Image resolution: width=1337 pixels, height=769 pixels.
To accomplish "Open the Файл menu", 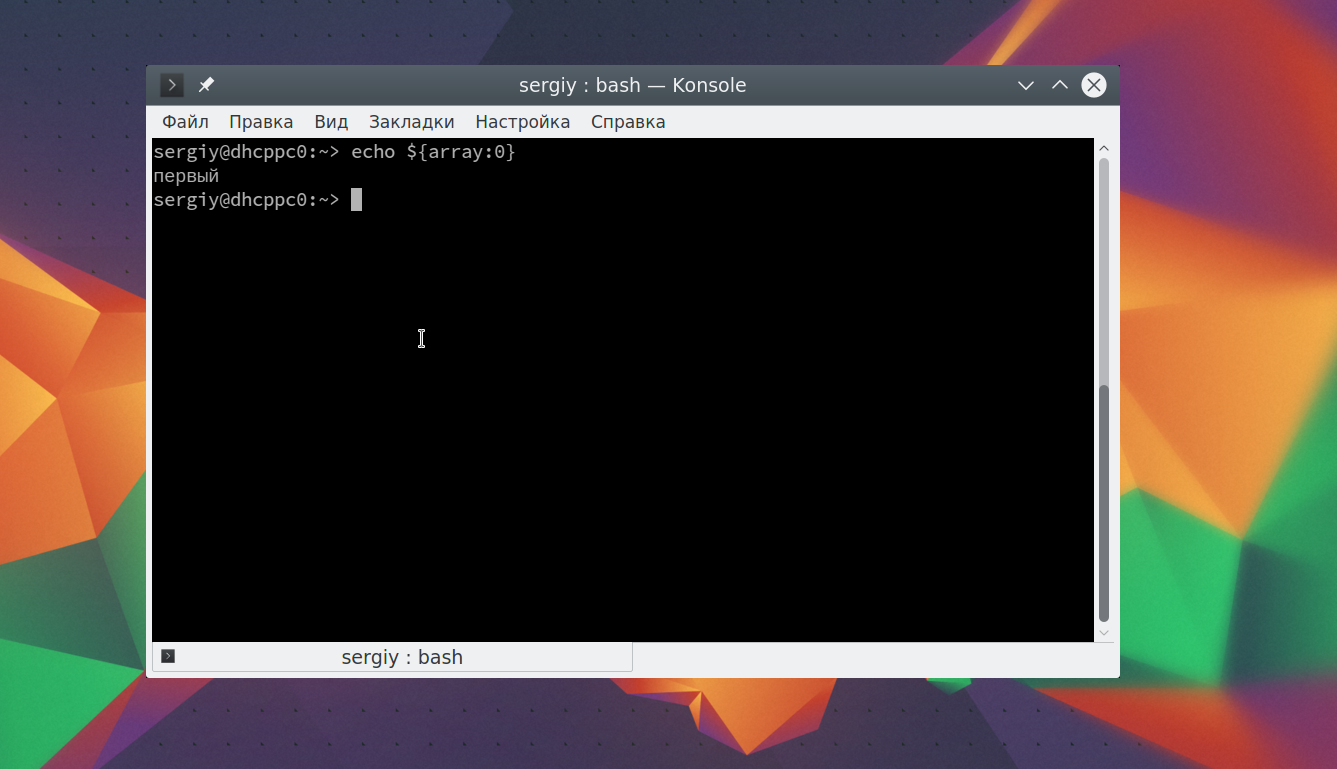I will pos(185,122).
